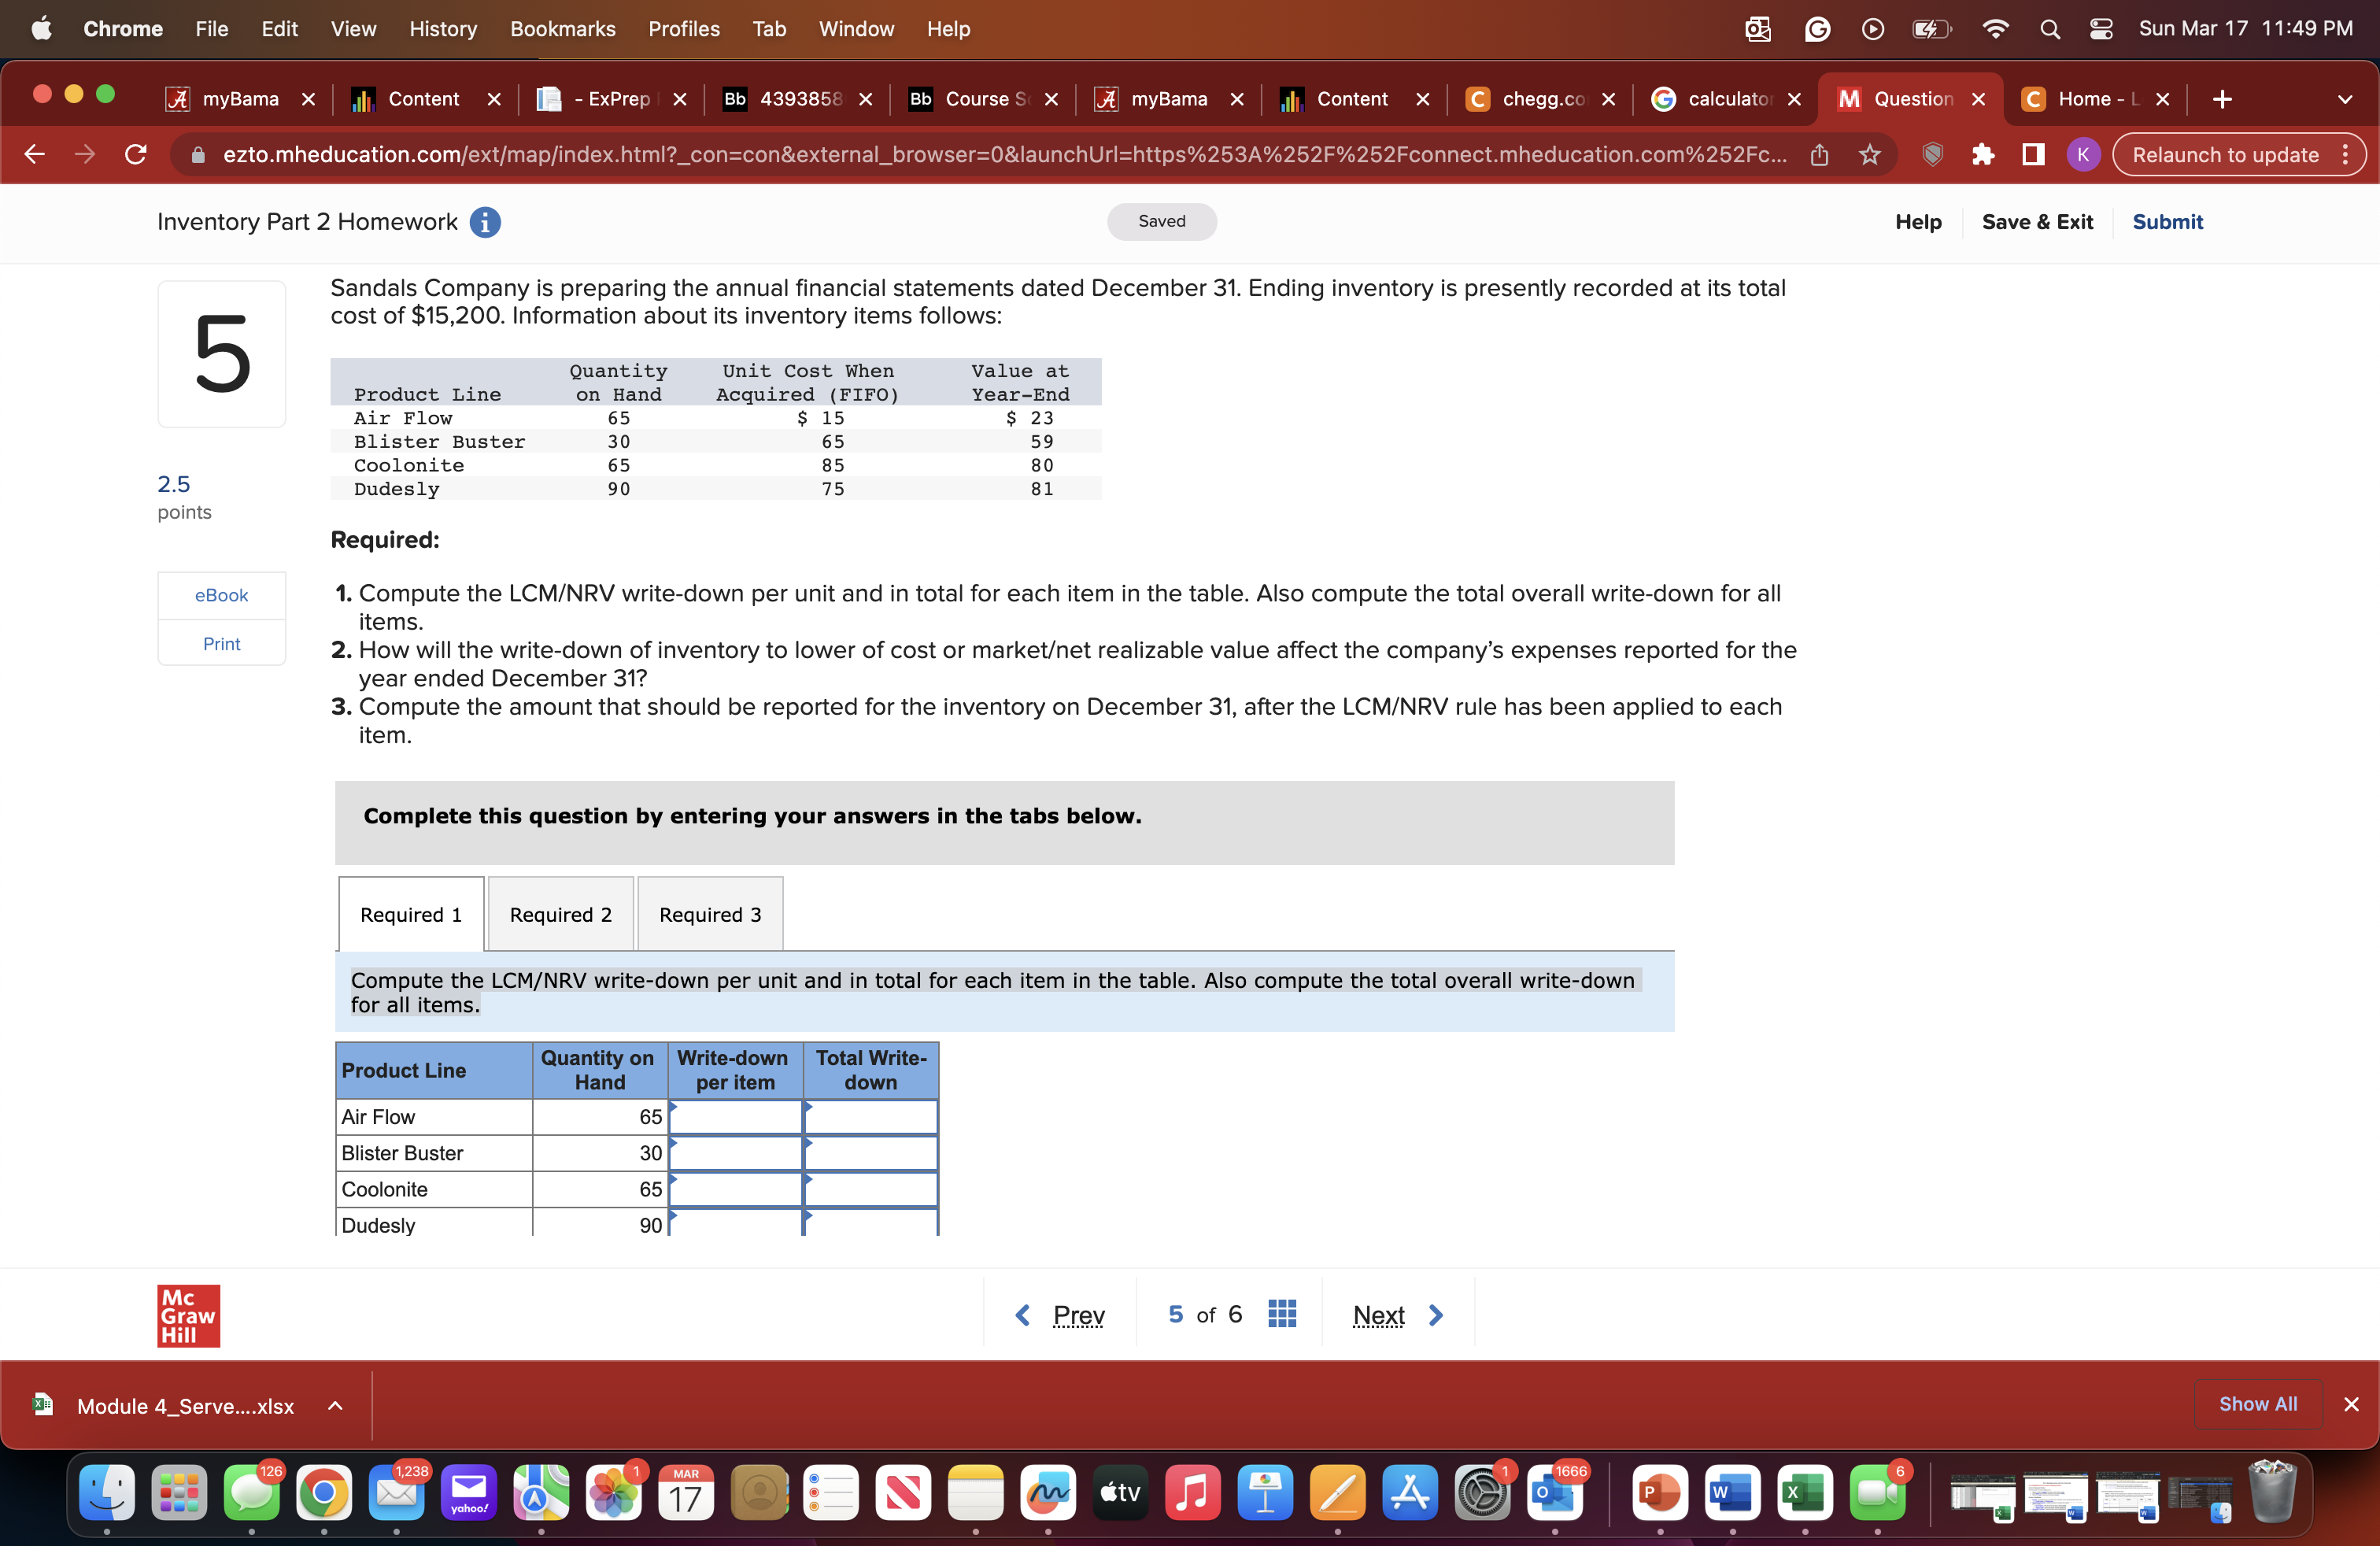Screen dimensions: 2380x1546
Task: Open Microsoft Word from the Dock
Action: [x=1732, y=1492]
